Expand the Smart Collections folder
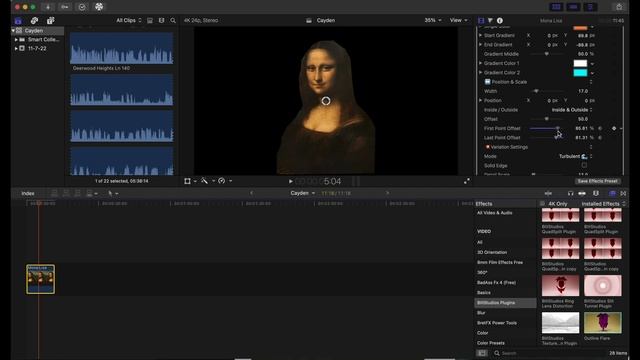The height and width of the screenshot is (360, 640). tap(16, 40)
